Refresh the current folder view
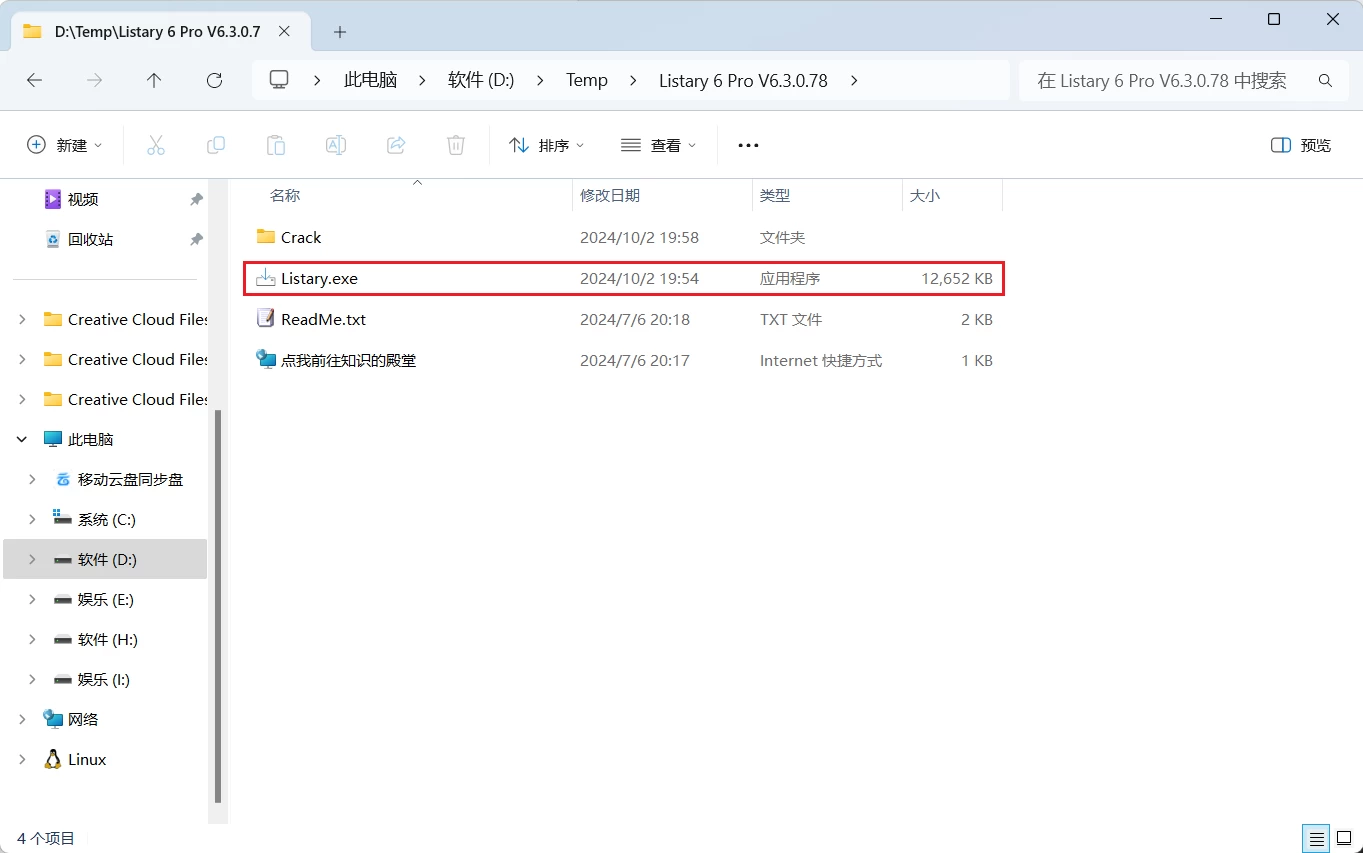 tap(214, 81)
